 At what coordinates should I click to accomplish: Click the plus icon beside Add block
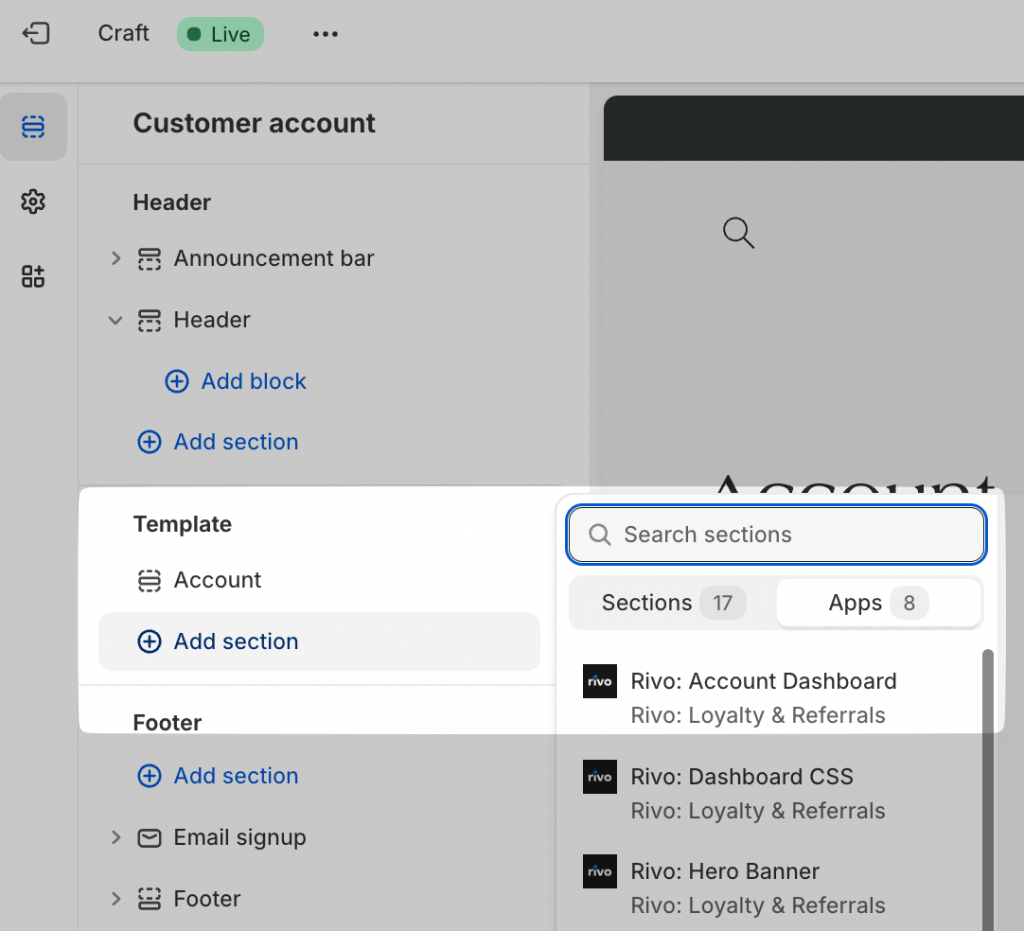[177, 381]
